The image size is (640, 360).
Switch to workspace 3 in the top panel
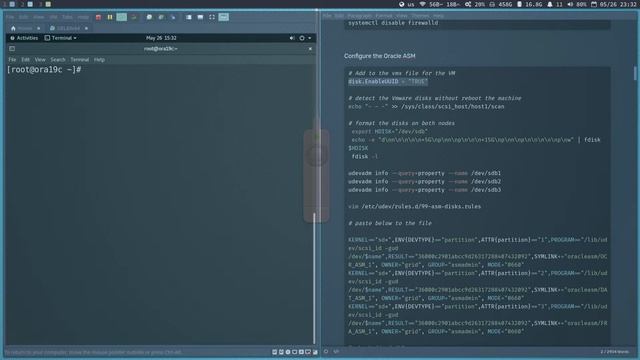[45, 4]
